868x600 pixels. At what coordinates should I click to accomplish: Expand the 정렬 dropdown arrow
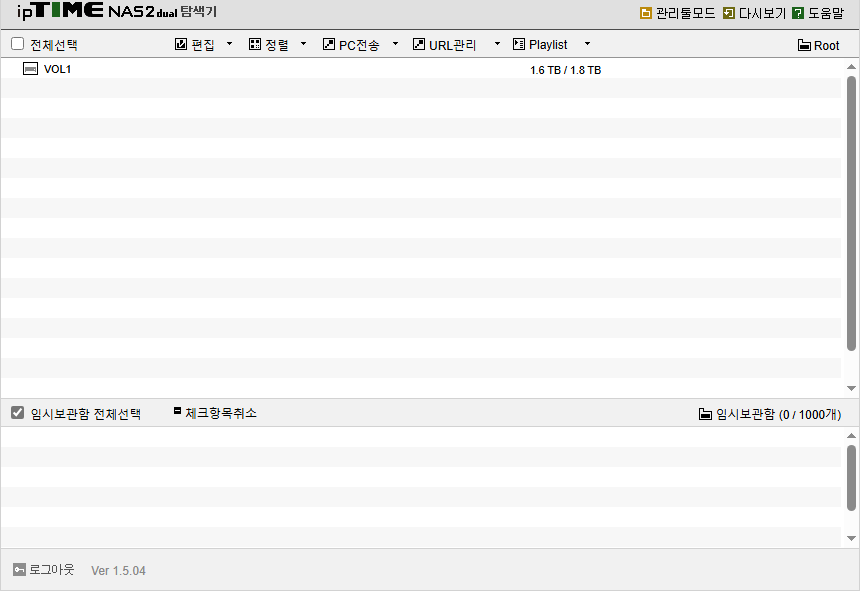tap(303, 44)
